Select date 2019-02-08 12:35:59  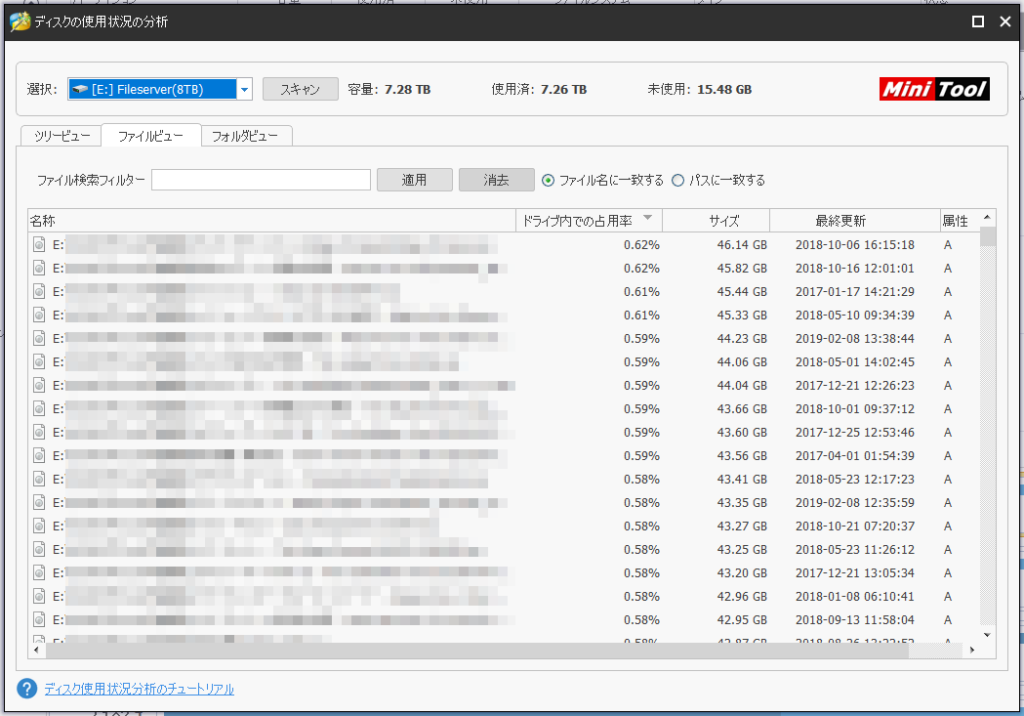[x=855, y=503]
